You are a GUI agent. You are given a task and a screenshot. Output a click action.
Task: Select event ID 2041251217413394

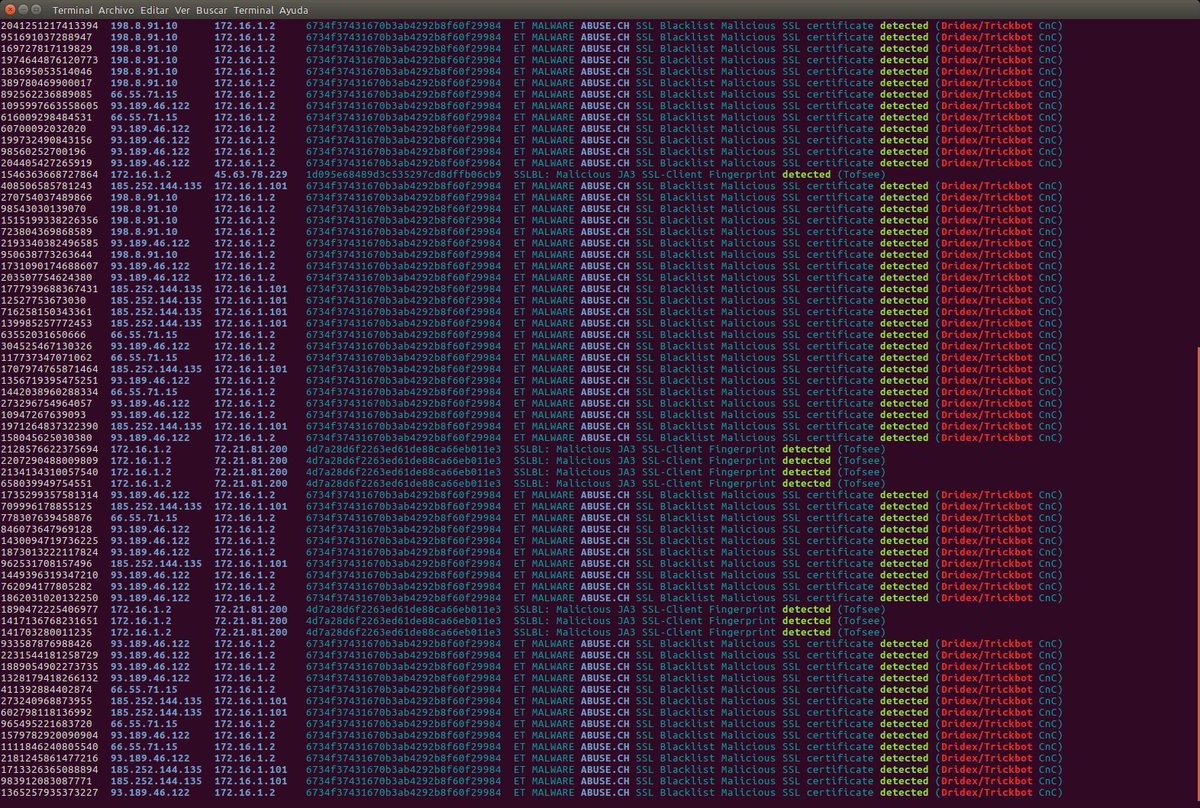point(50,25)
